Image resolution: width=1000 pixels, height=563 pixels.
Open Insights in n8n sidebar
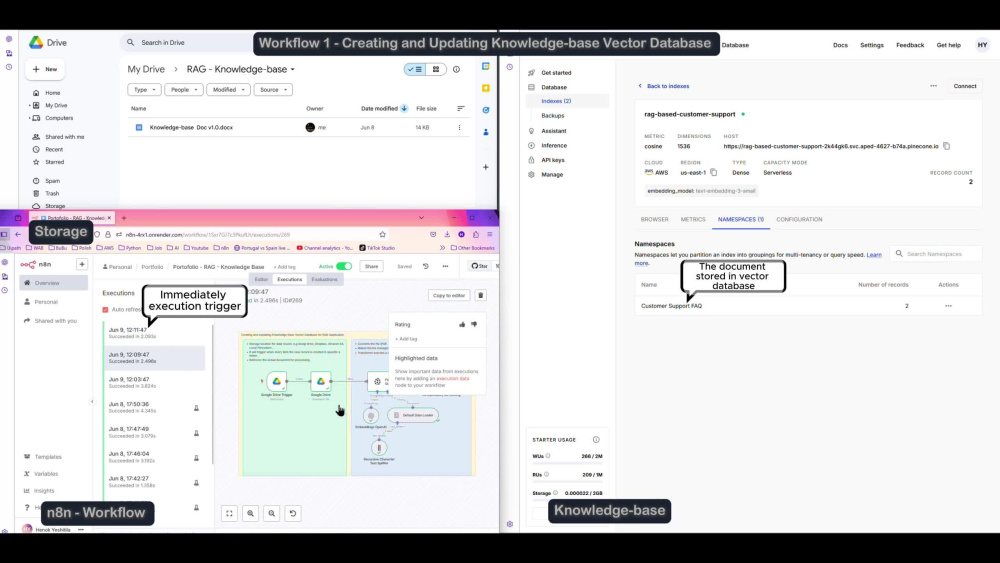(x=44, y=491)
